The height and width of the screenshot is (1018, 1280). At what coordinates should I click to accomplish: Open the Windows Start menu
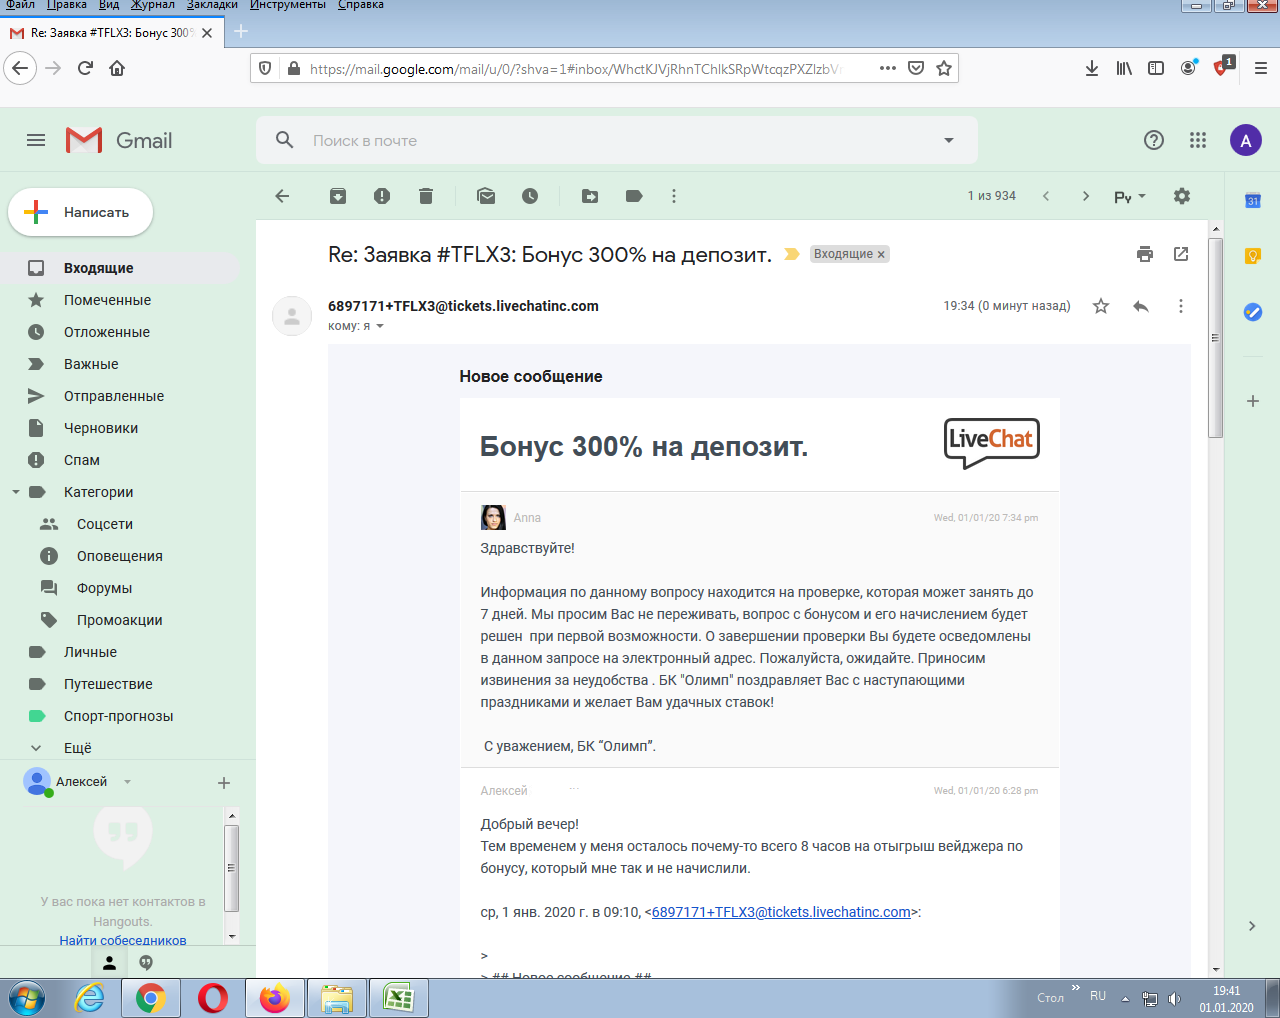(x=27, y=998)
